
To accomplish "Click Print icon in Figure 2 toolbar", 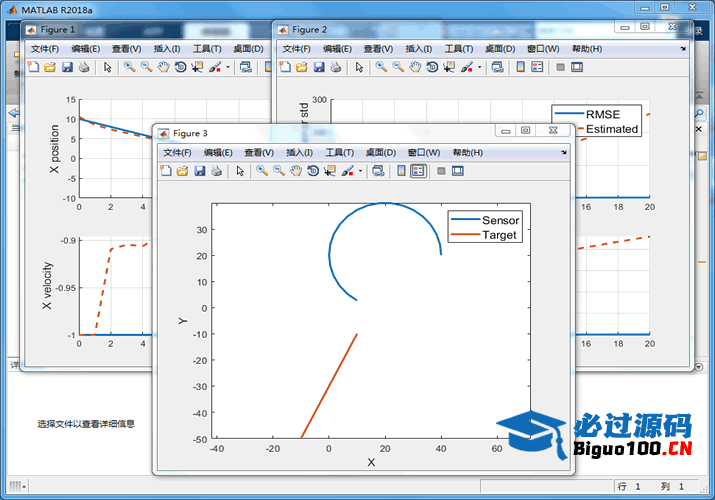I will (x=336, y=67).
